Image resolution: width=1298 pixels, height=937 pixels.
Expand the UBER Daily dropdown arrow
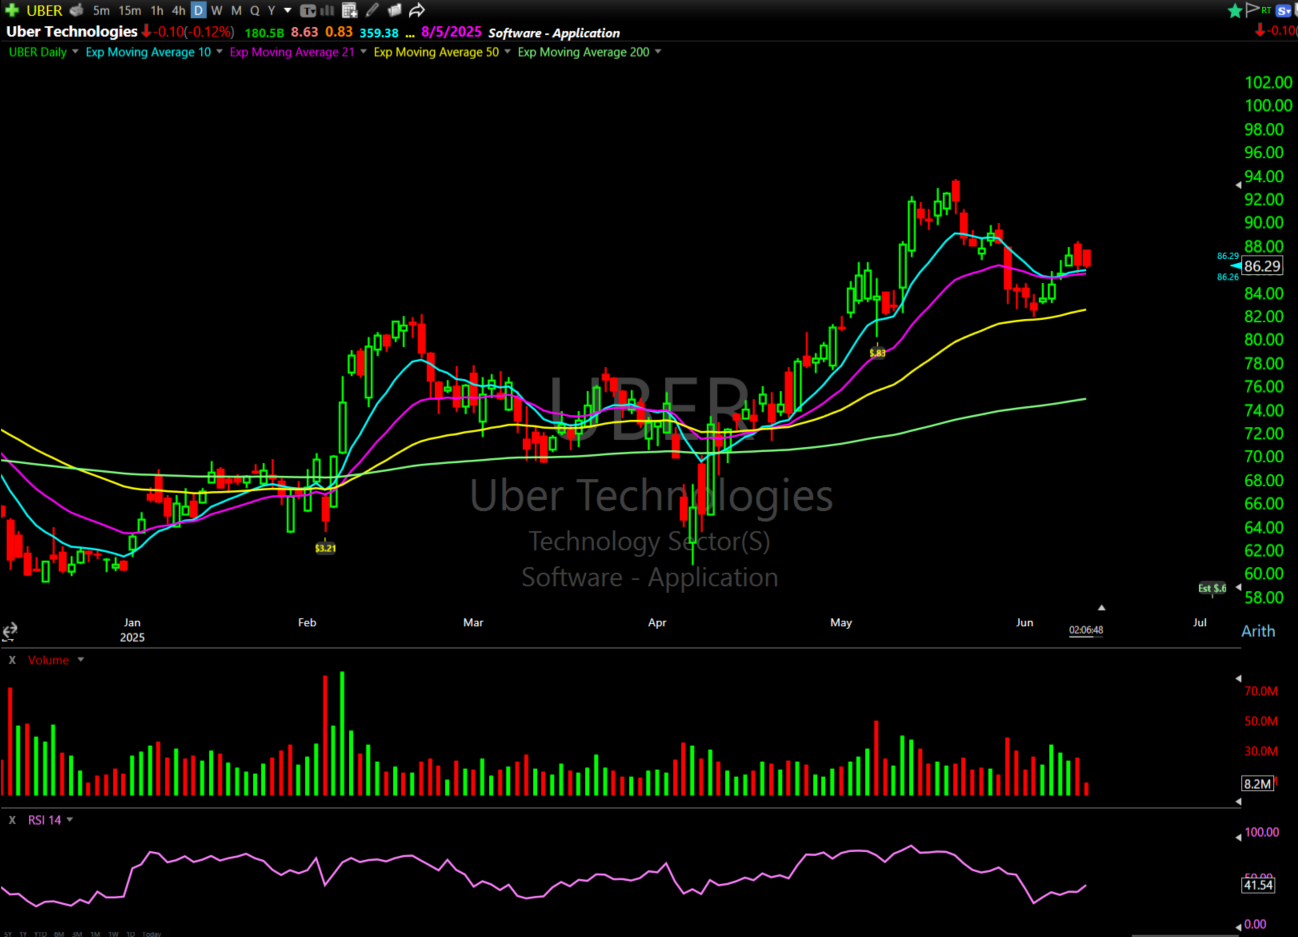pyautogui.click(x=75, y=52)
